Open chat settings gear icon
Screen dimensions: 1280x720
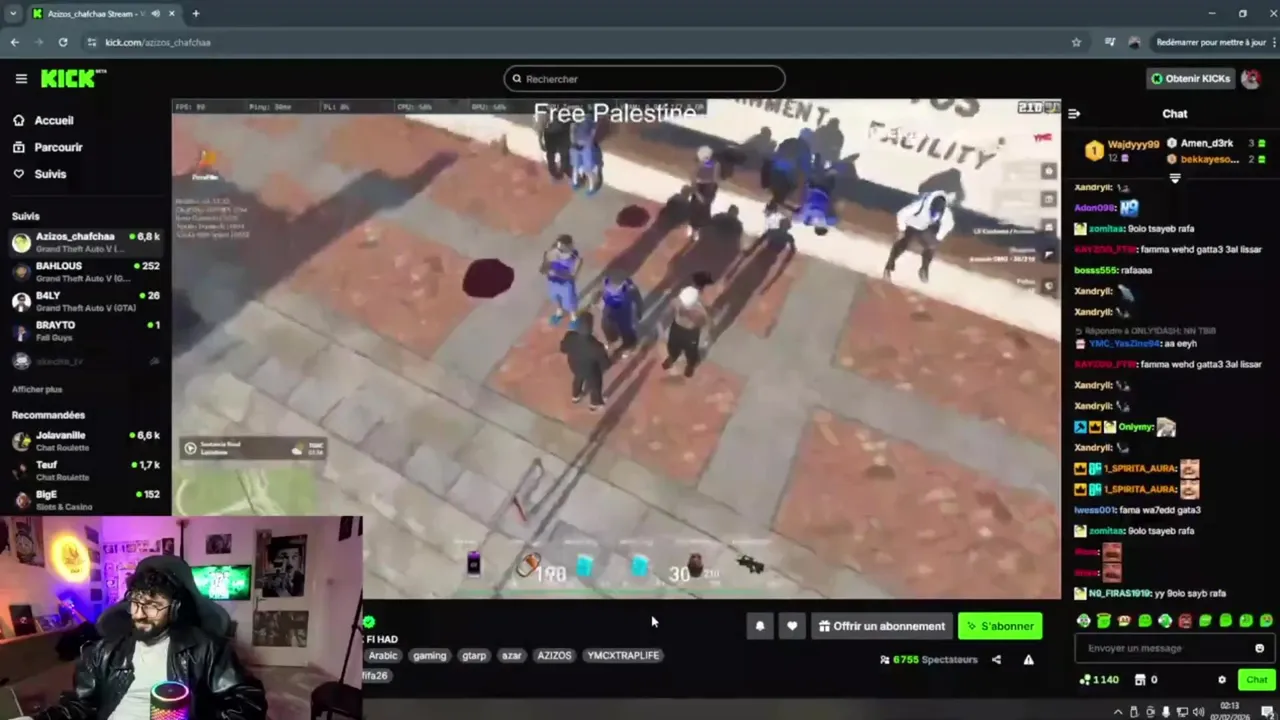tap(1221, 680)
